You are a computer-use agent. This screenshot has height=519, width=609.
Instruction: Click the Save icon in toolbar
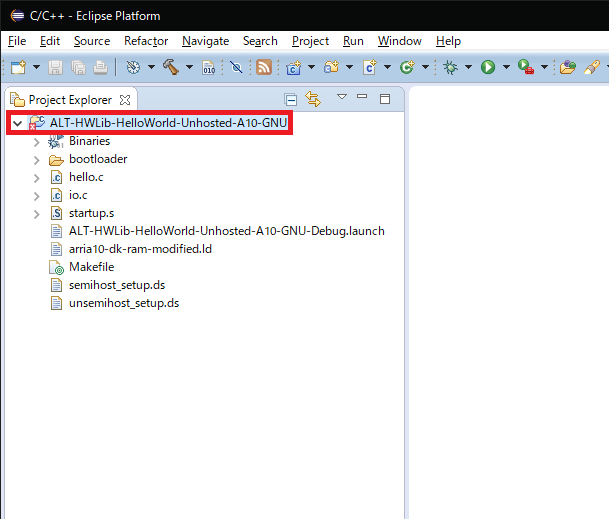[x=55, y=67]
